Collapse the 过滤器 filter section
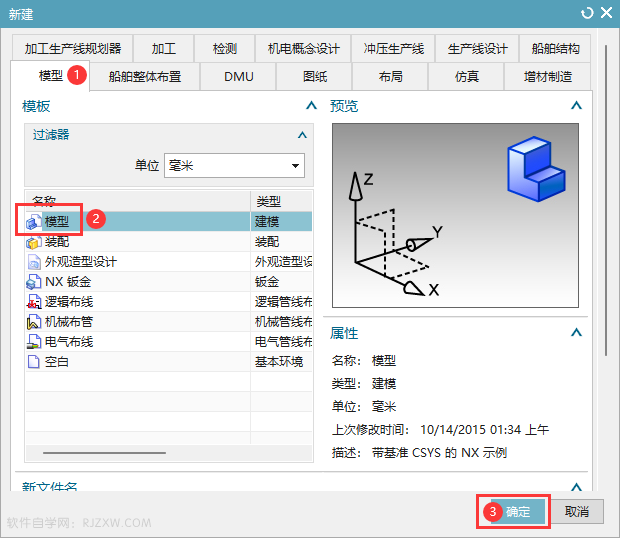 tap(302, 135)
